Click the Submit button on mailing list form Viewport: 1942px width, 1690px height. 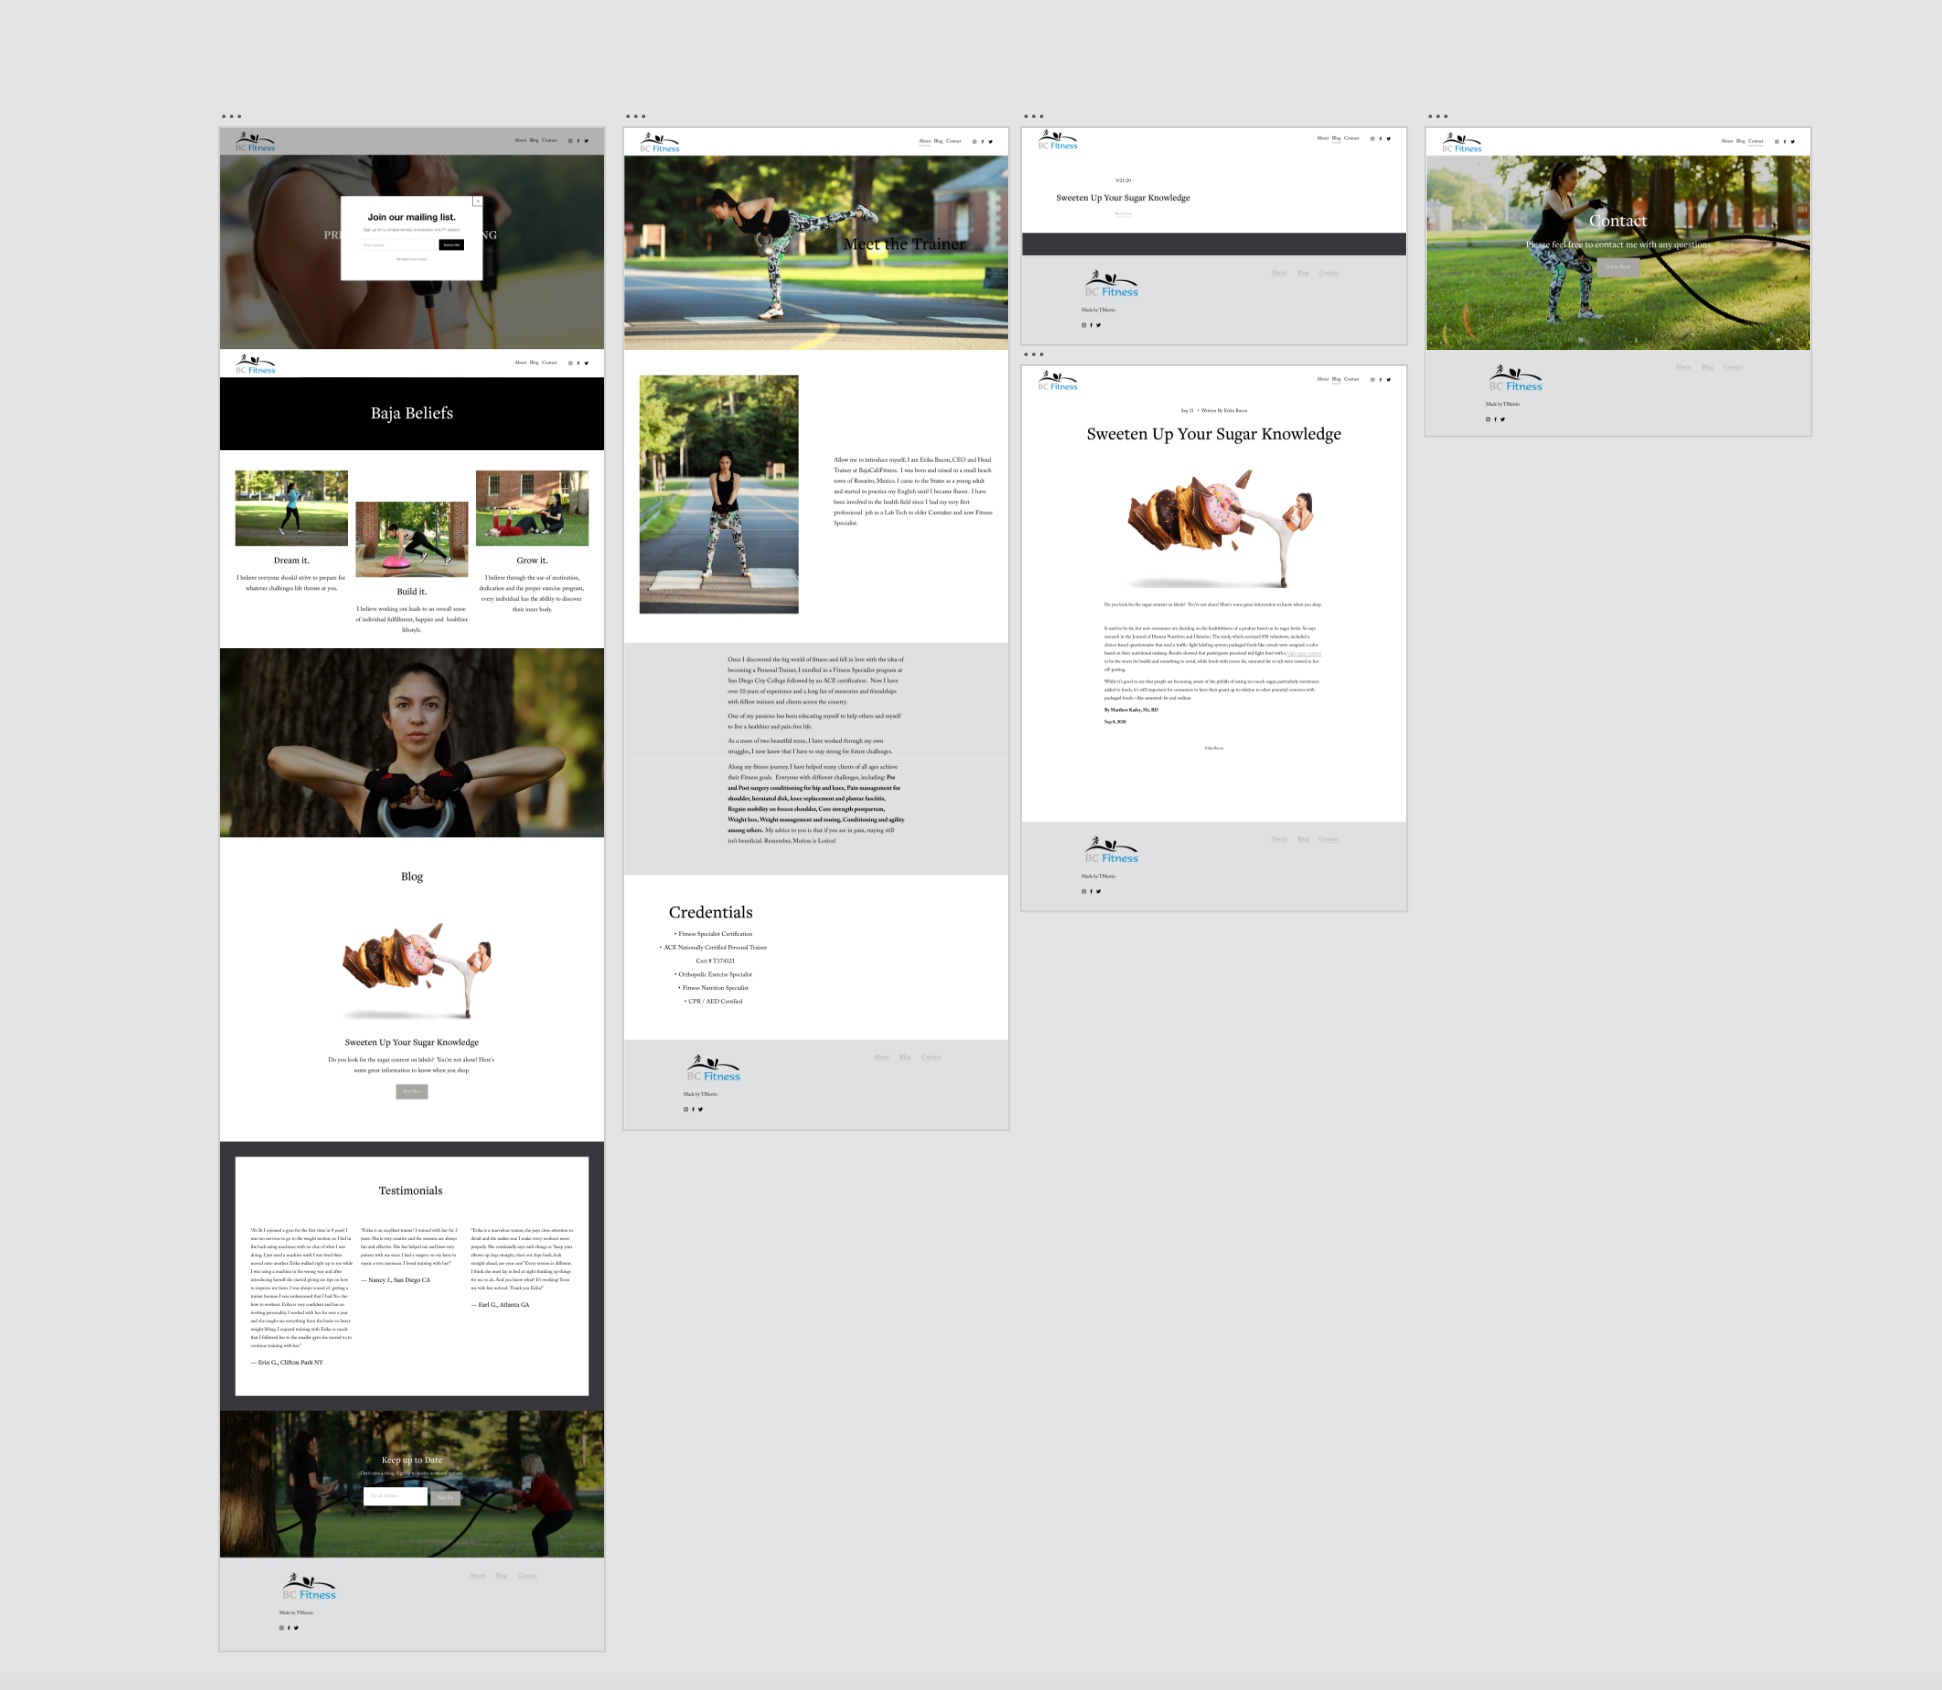(451, 244)
